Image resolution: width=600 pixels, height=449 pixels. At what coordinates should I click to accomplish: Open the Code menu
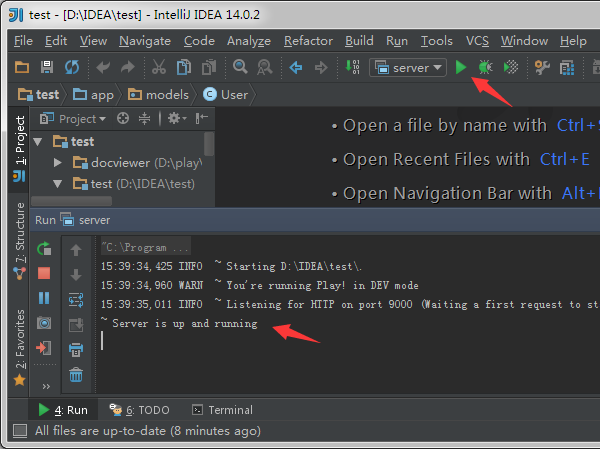coord(199,41)
